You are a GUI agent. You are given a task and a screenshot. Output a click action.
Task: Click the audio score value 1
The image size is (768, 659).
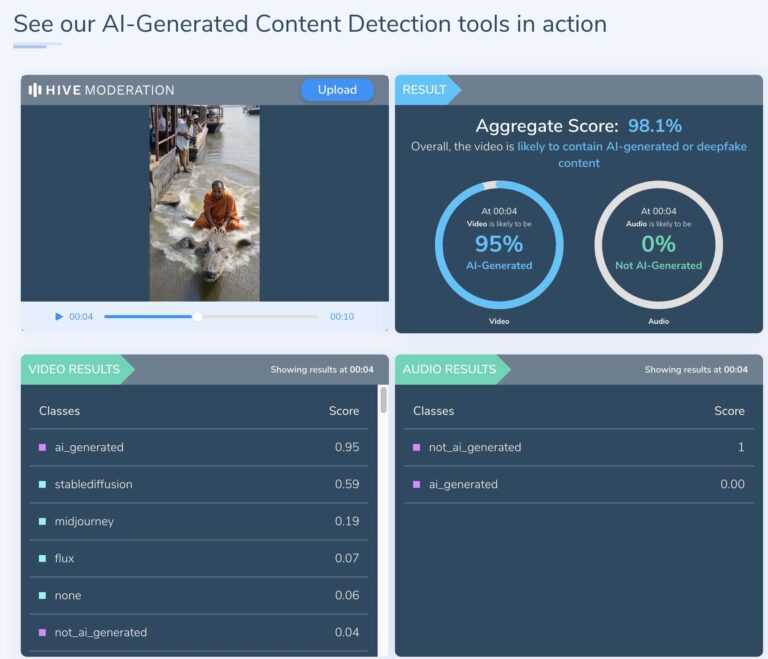[x=741, y=447]
